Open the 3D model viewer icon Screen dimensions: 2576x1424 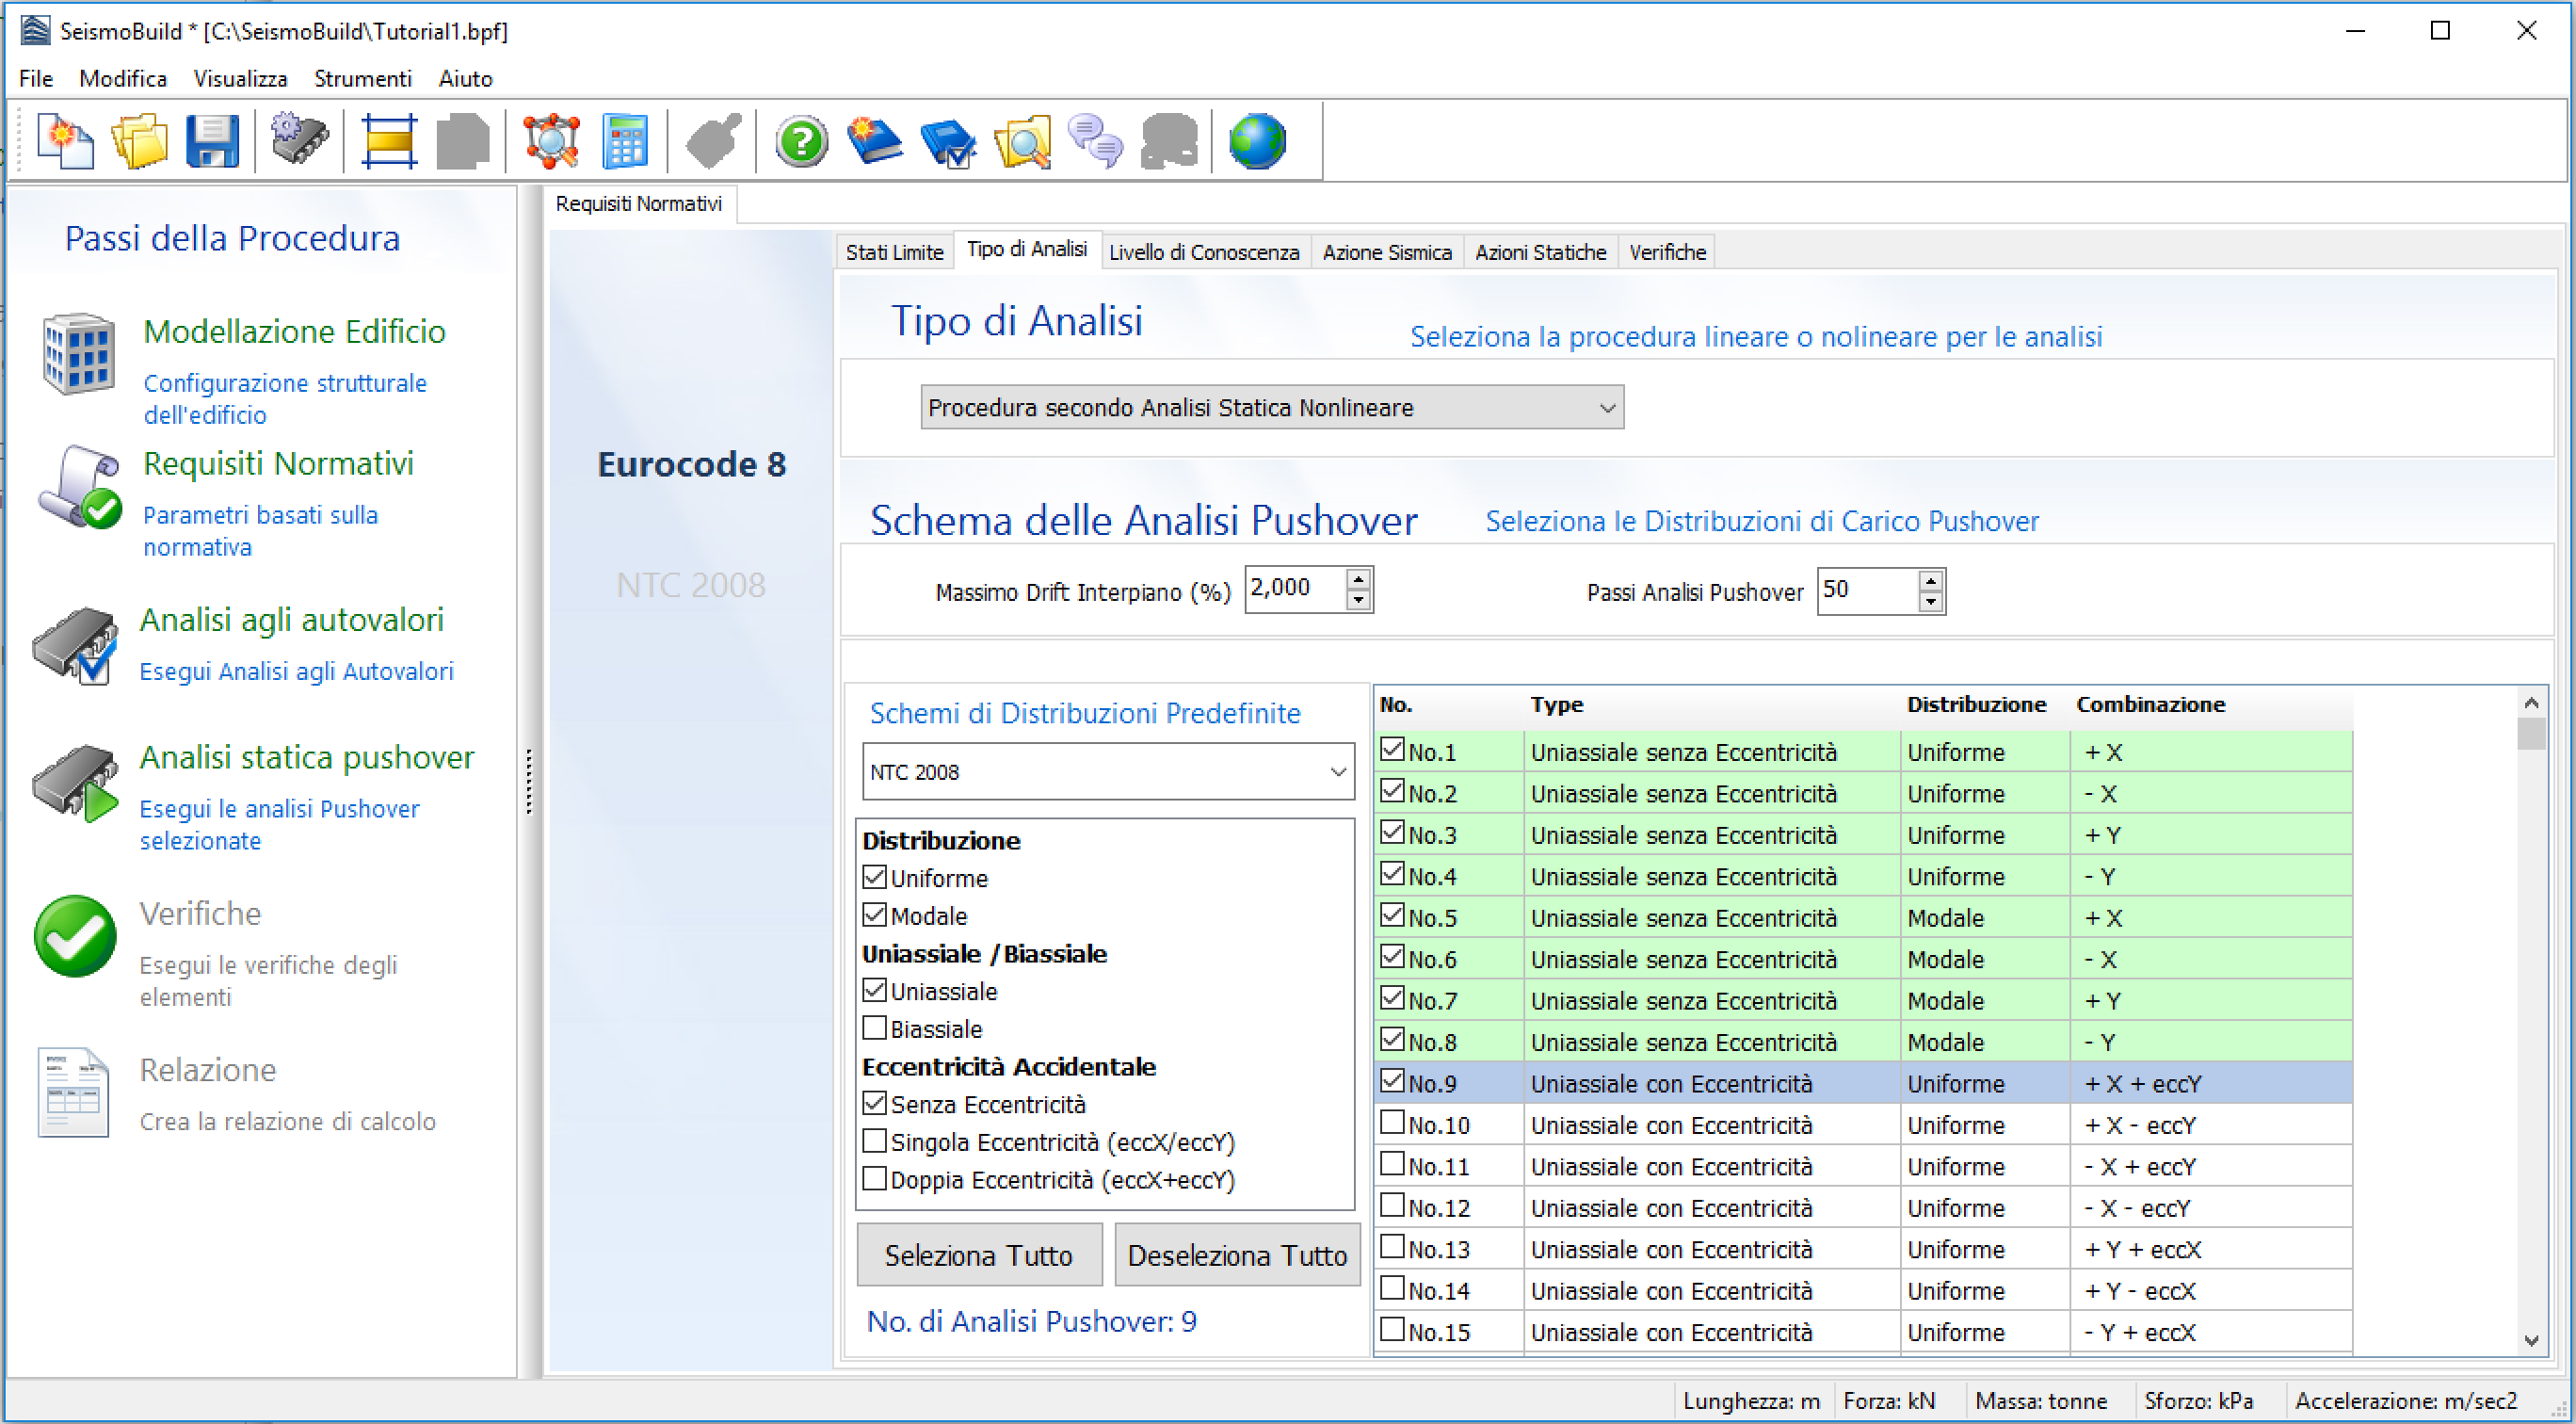click(x=551, y=141)
